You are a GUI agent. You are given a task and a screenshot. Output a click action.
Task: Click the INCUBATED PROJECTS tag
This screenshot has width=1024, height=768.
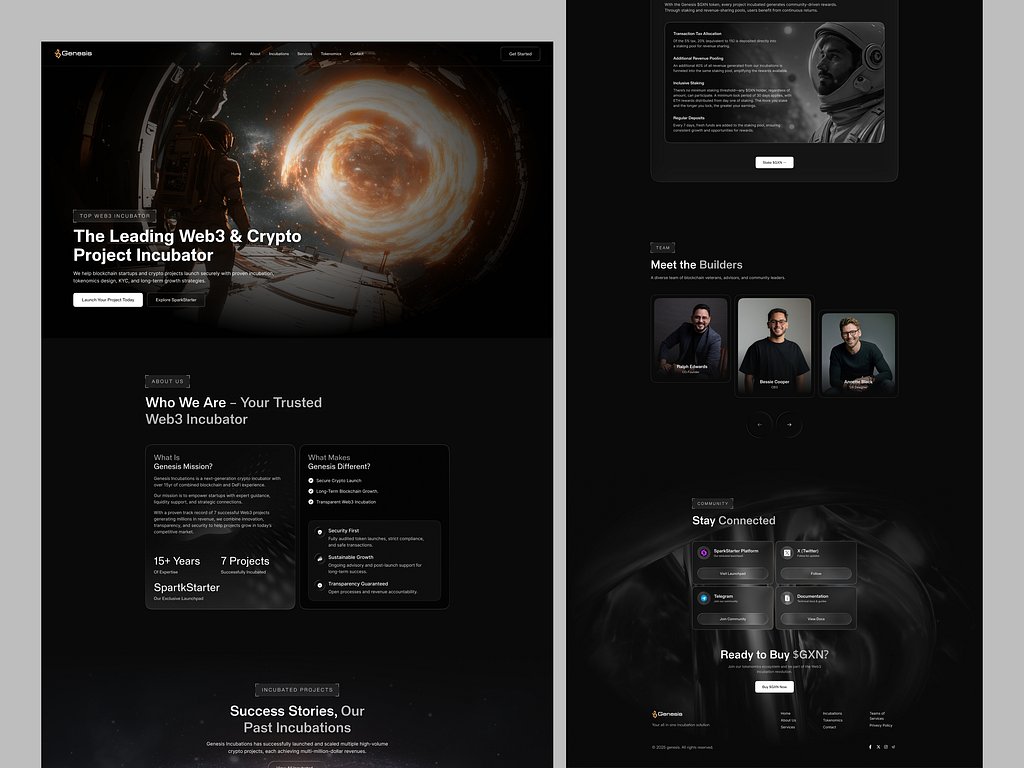coord(297,690)
